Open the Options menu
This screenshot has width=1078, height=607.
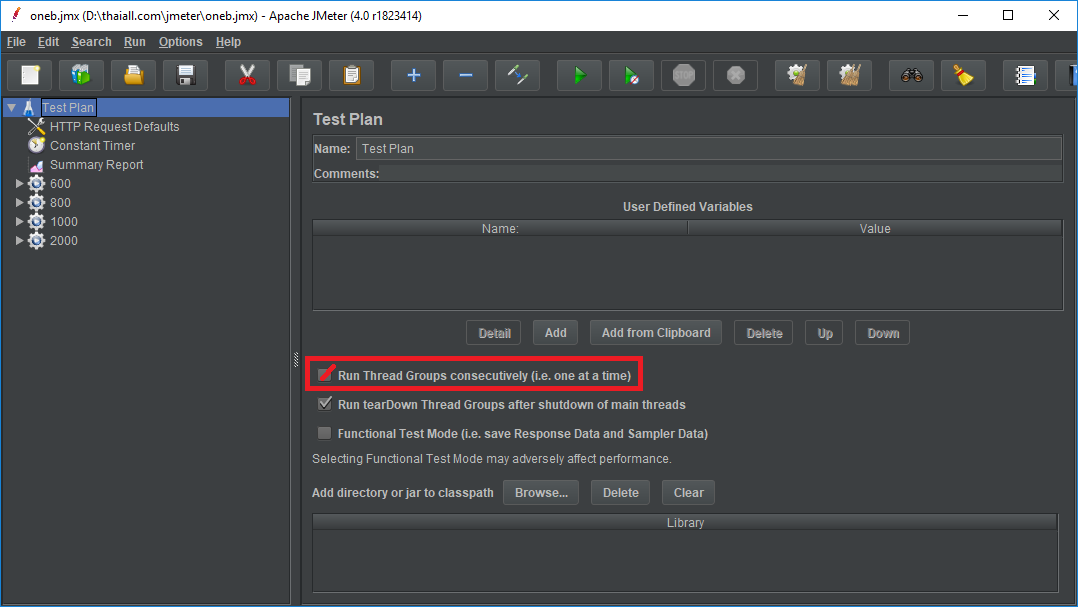point(180,42)
